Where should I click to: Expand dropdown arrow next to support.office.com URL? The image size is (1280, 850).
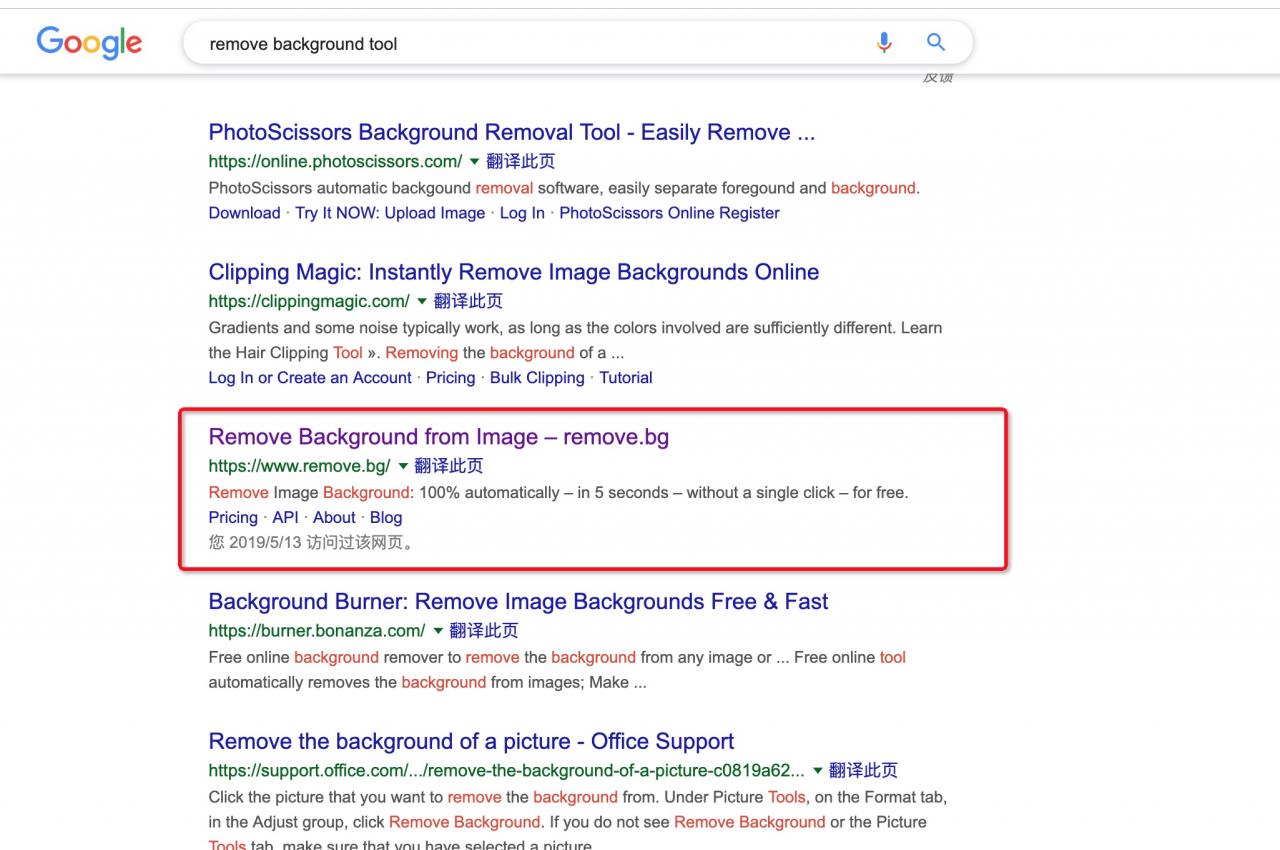[817, 771]
